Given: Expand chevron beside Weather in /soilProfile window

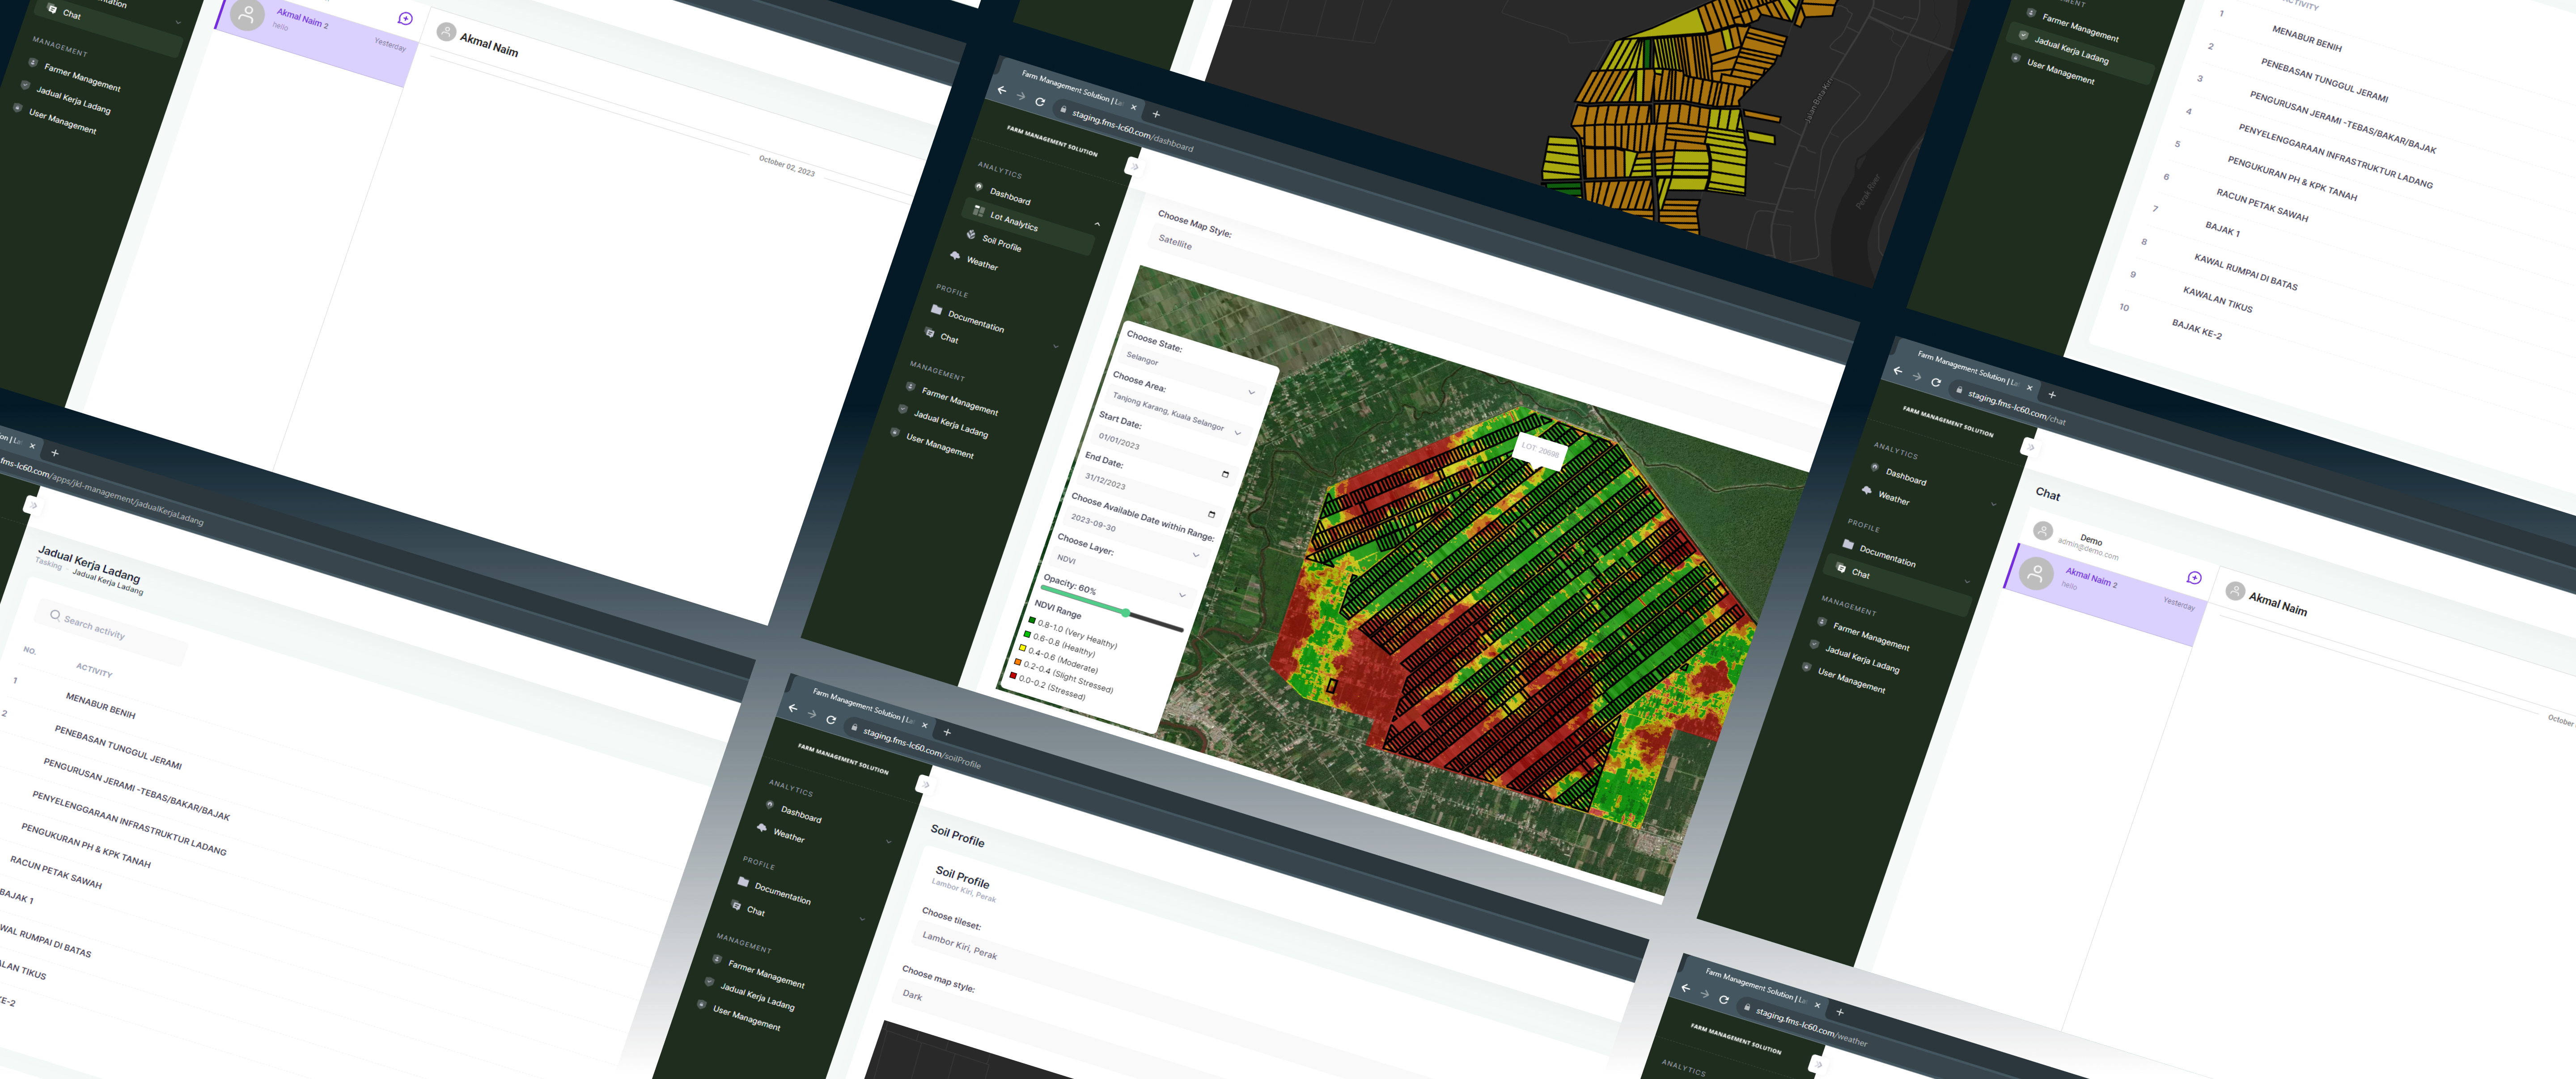Looking at the screenshot, I should coord(888,841).
